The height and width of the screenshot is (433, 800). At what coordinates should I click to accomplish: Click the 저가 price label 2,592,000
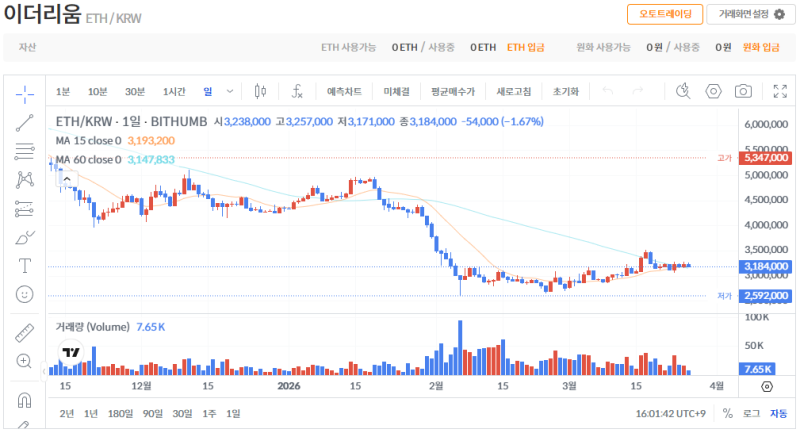(x=765, y=296)
